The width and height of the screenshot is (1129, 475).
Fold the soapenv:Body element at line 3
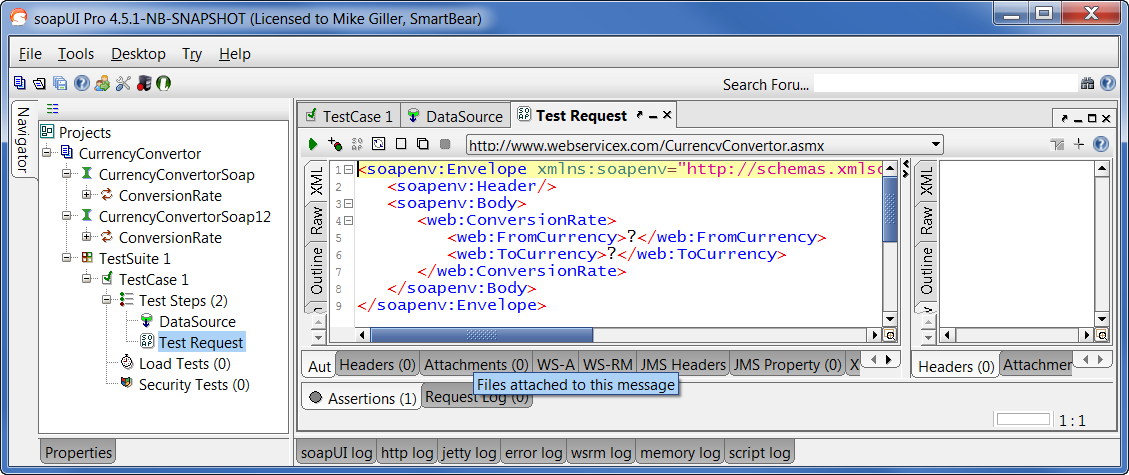(348, 204)
